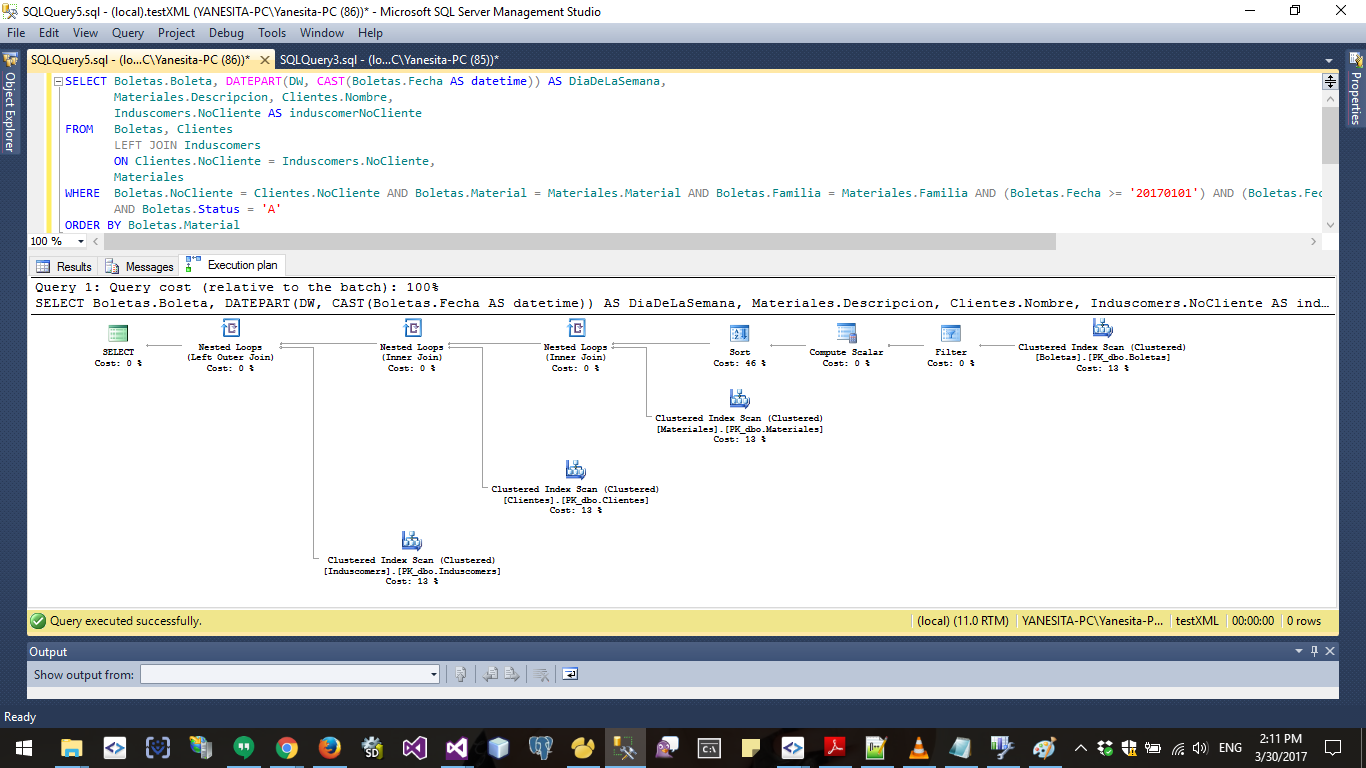Click '00:00:00' elapsed time in status bar
1366x768 pixels.
(1253, 621)
